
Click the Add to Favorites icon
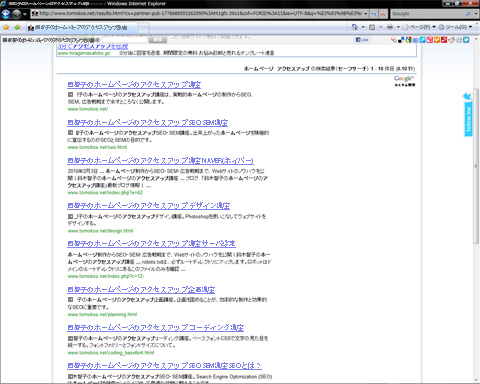click(x=17, y=27)
